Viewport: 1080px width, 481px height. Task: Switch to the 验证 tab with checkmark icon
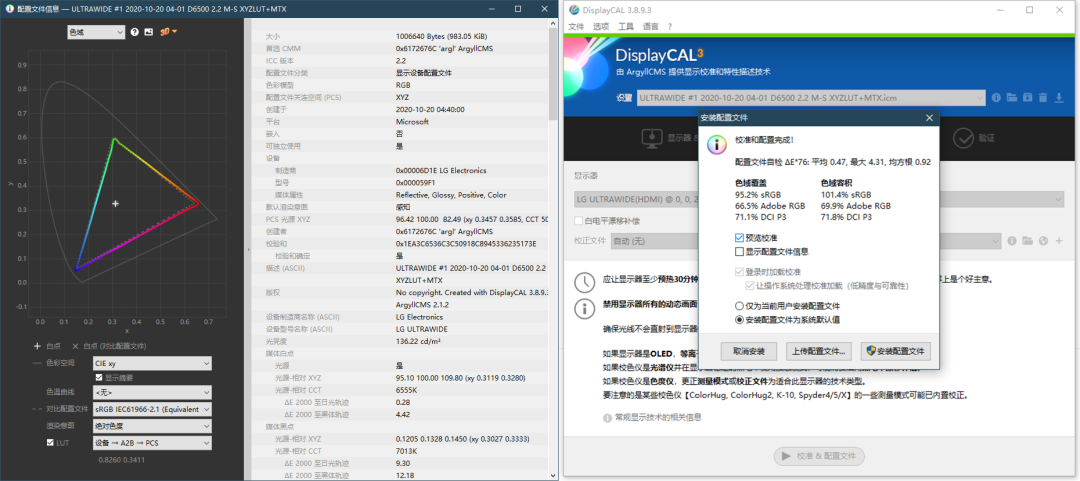point(974,139)
